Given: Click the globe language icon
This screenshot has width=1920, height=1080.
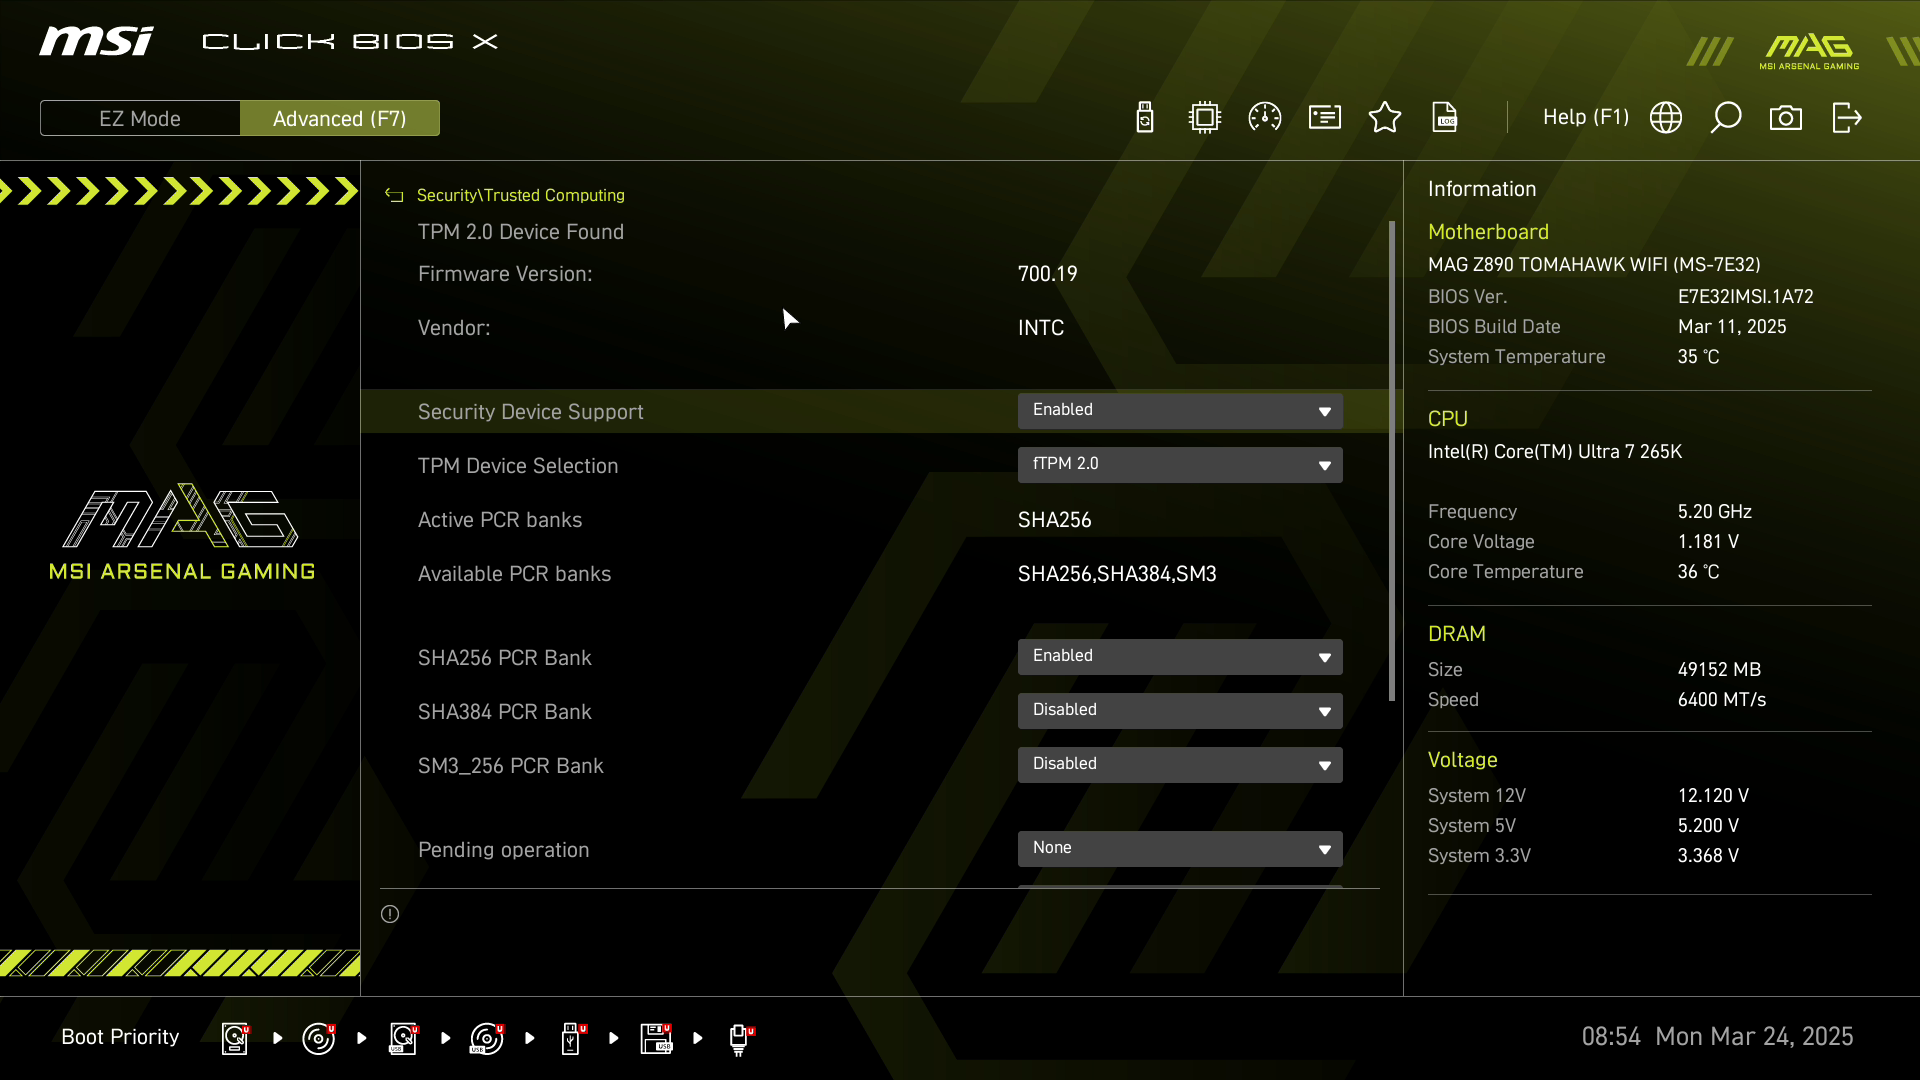Looking at the screenshot, I should point(1666,118).
